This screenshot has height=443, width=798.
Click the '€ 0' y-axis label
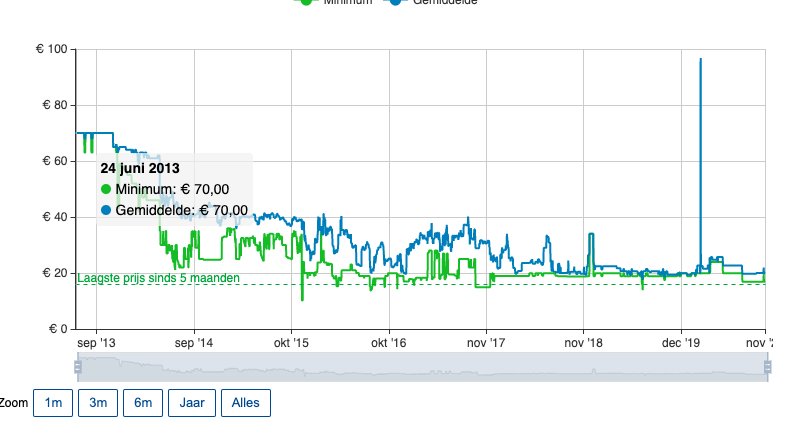pyautogui.click(x=58, y=329)
